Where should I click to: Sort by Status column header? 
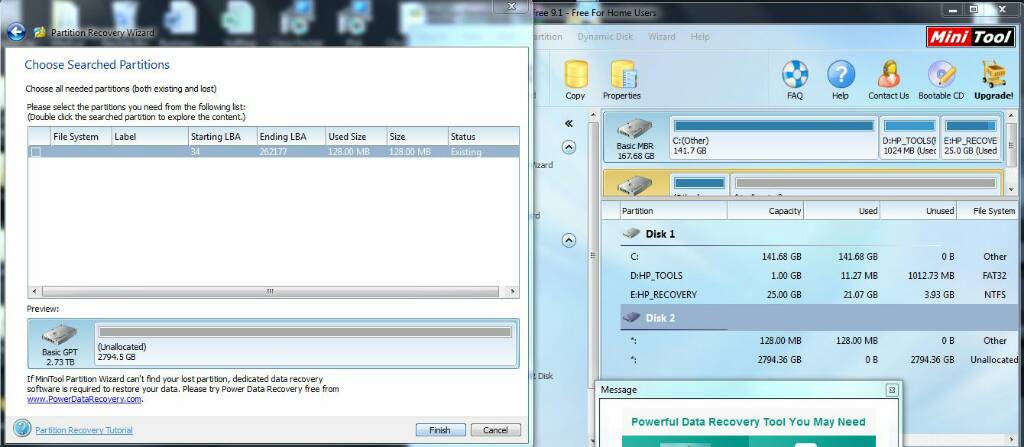coord(483,137)
